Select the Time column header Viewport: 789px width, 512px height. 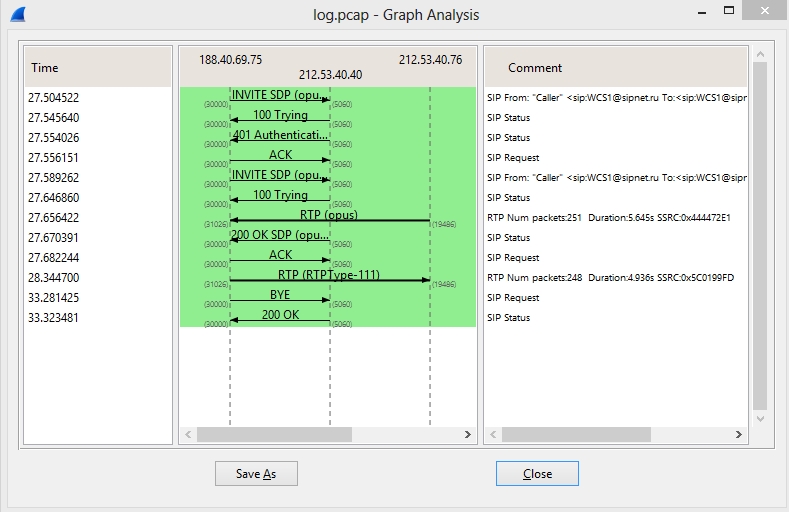tap(98, 68)
